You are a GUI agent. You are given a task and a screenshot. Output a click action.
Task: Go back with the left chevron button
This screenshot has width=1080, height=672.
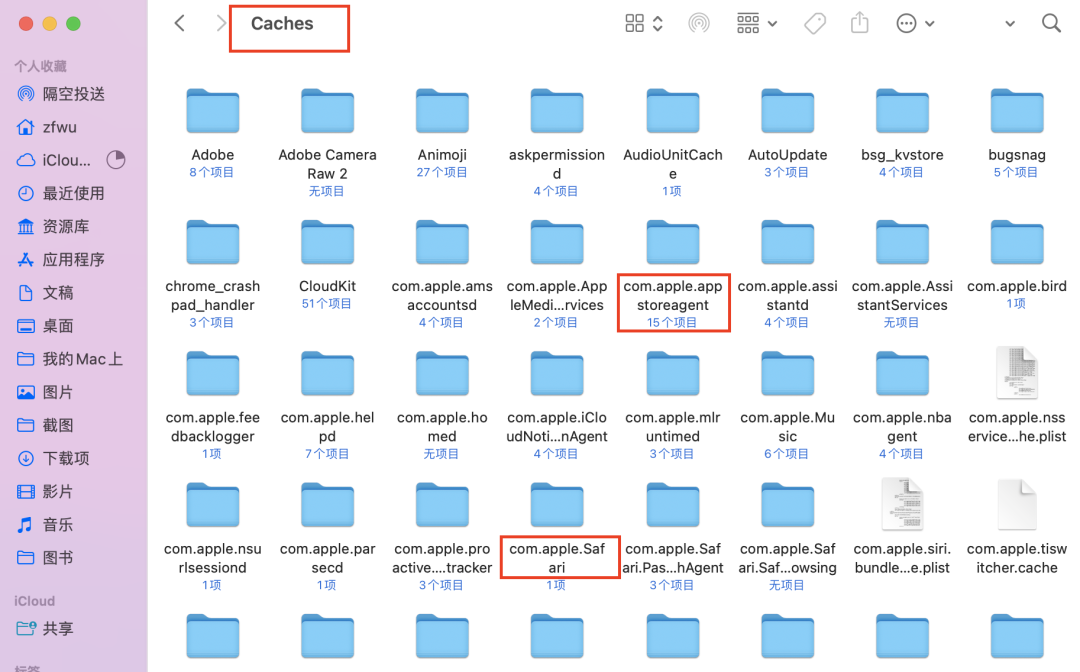pyautogui.click(x=180, y=23)
